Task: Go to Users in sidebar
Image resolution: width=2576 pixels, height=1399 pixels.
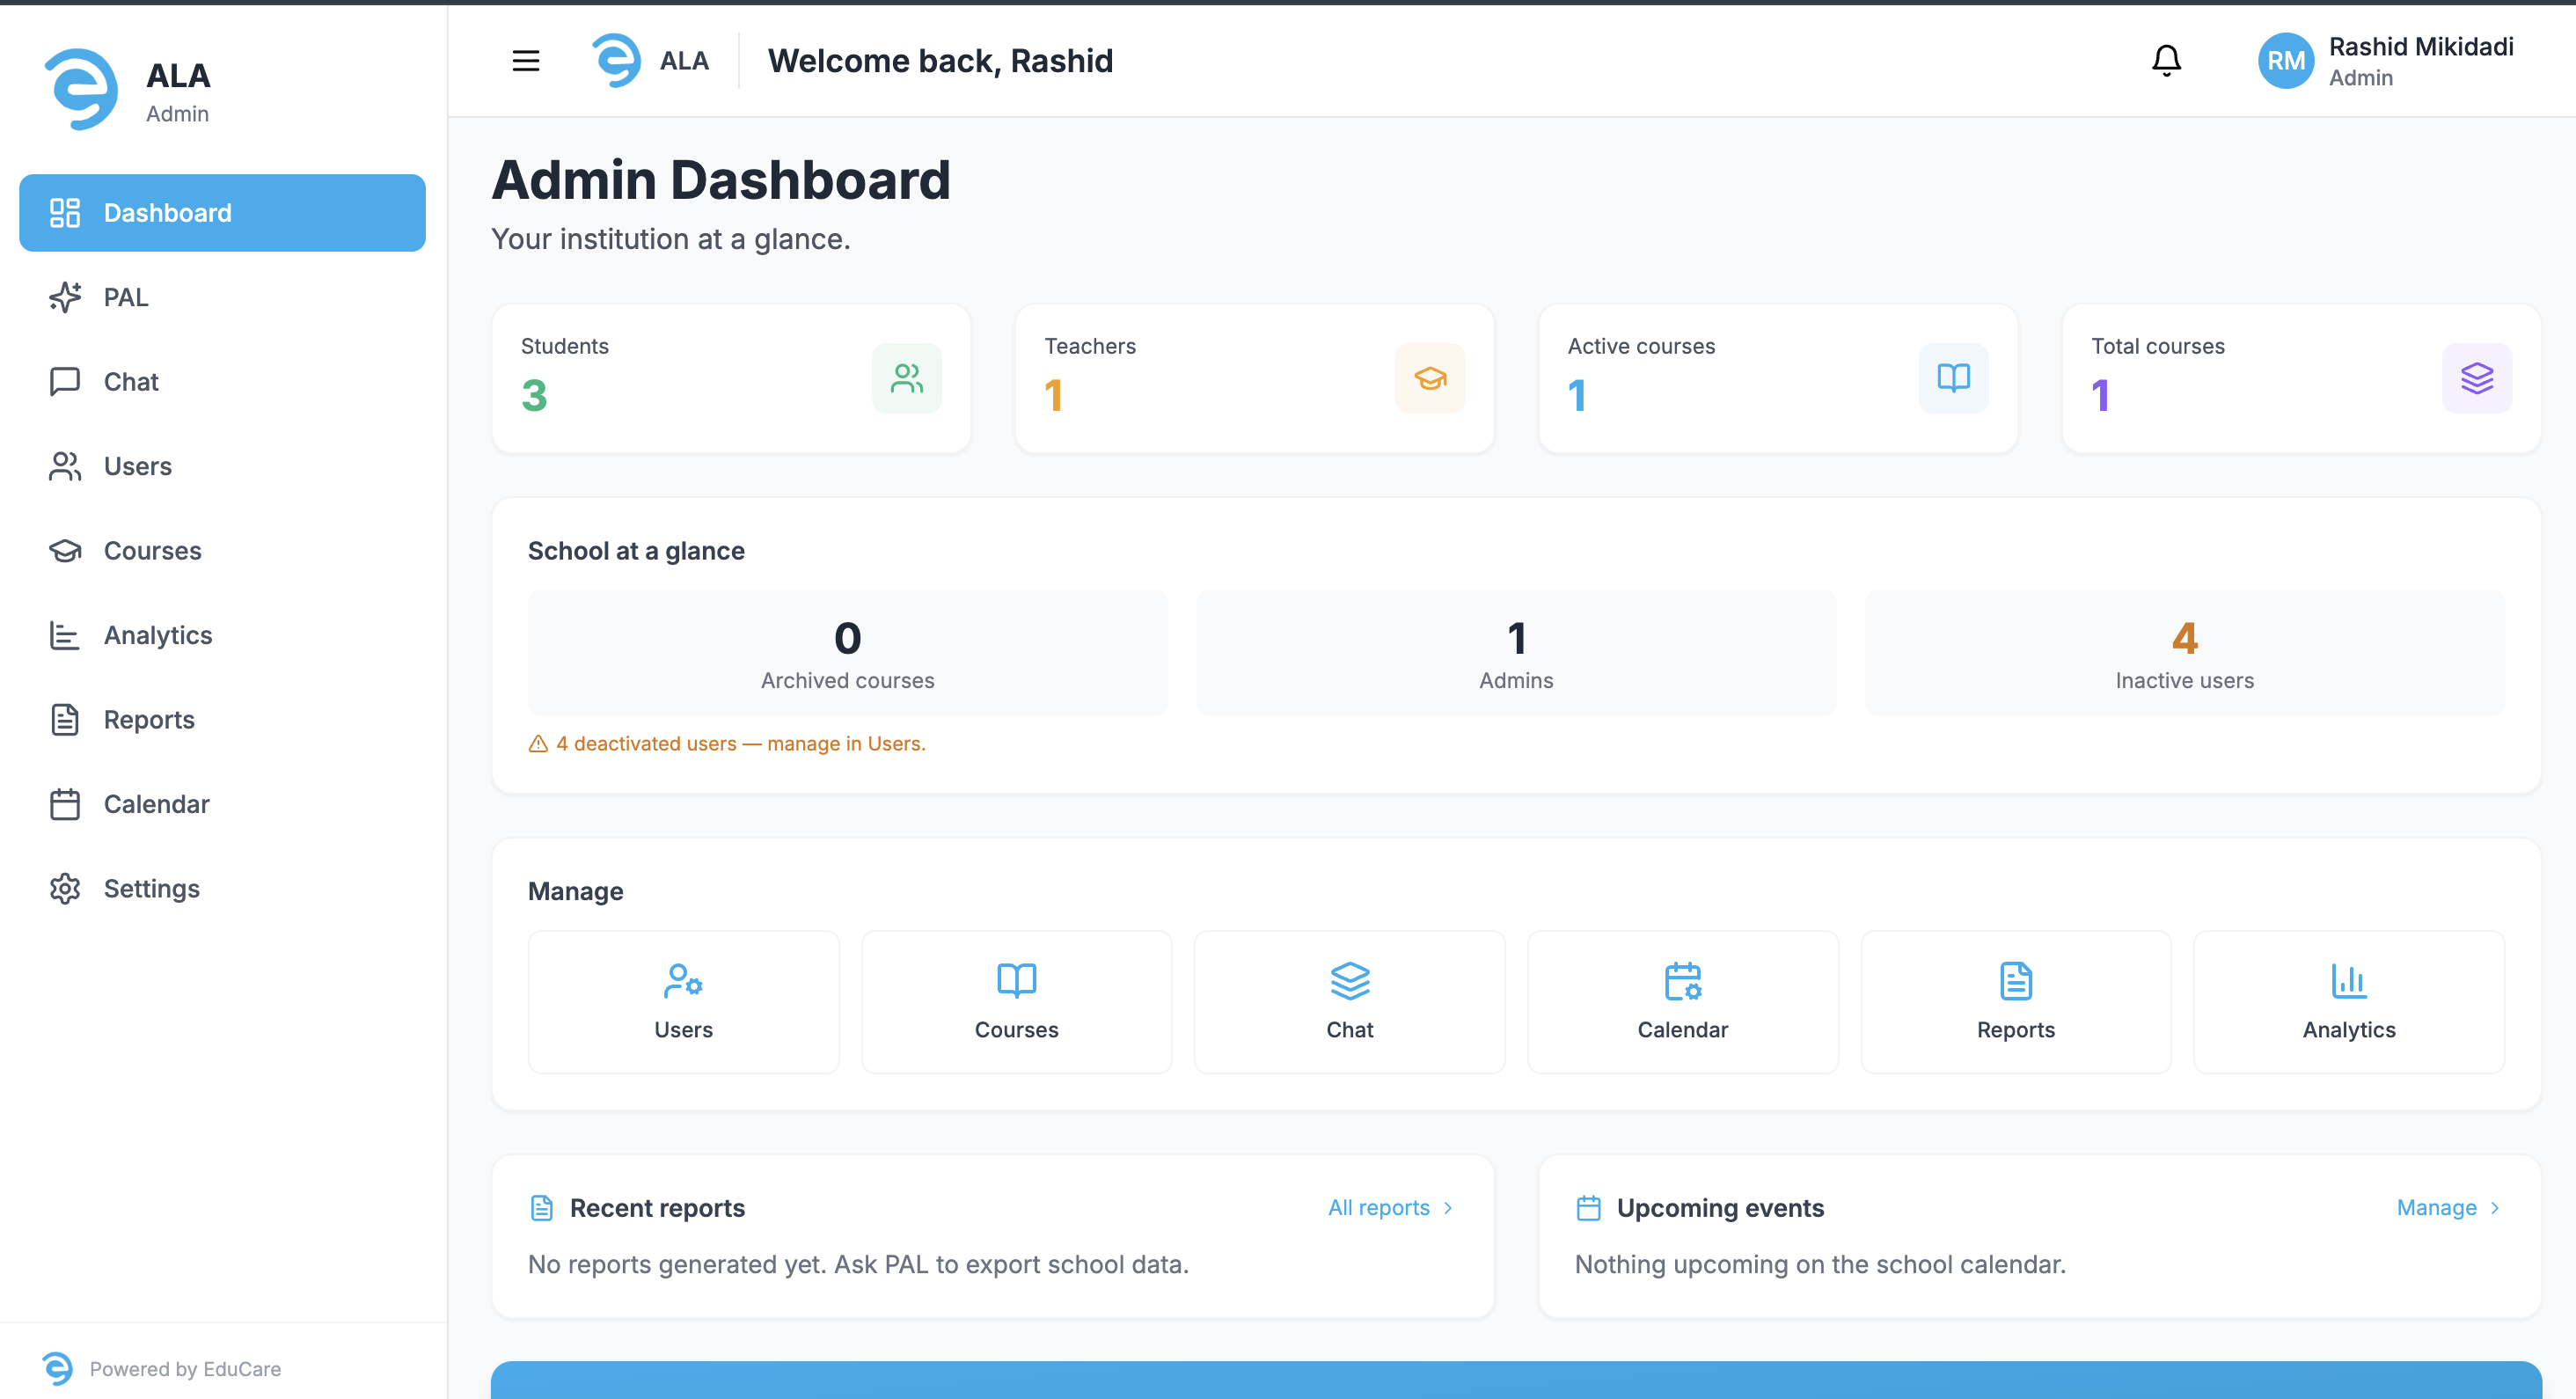Action: (x=222, y=466)
